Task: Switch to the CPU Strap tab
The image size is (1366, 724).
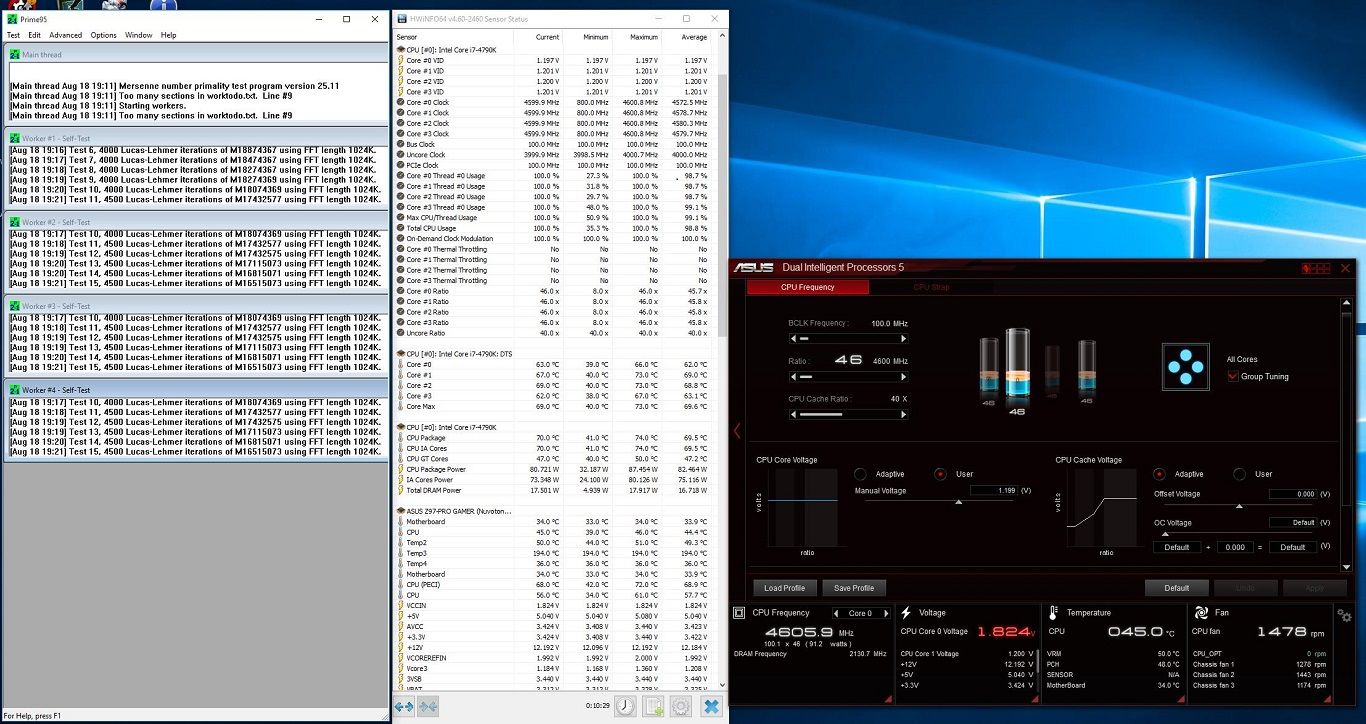Action: (x=932, y=287)
